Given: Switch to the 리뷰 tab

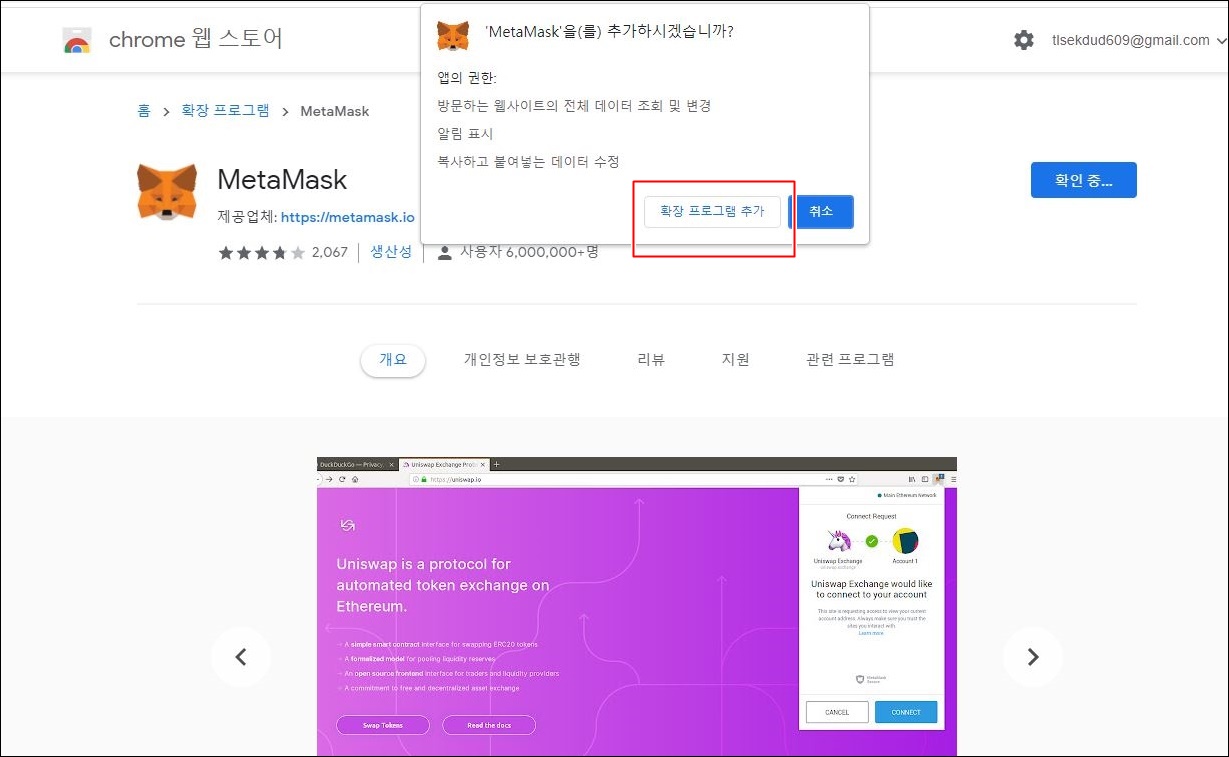Looking at the screenshot, I should [651, 360].
